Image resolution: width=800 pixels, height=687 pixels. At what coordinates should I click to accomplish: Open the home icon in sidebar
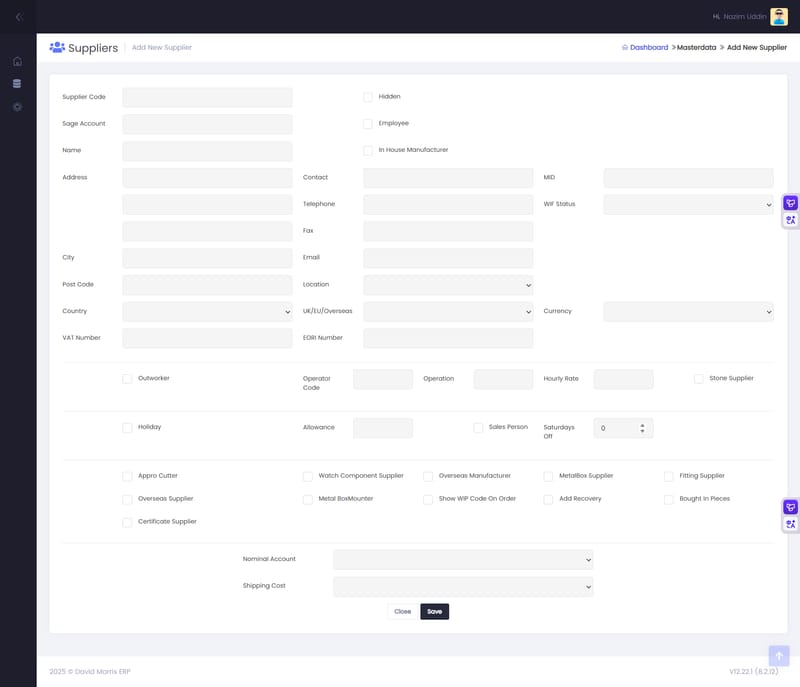[17, 61]
